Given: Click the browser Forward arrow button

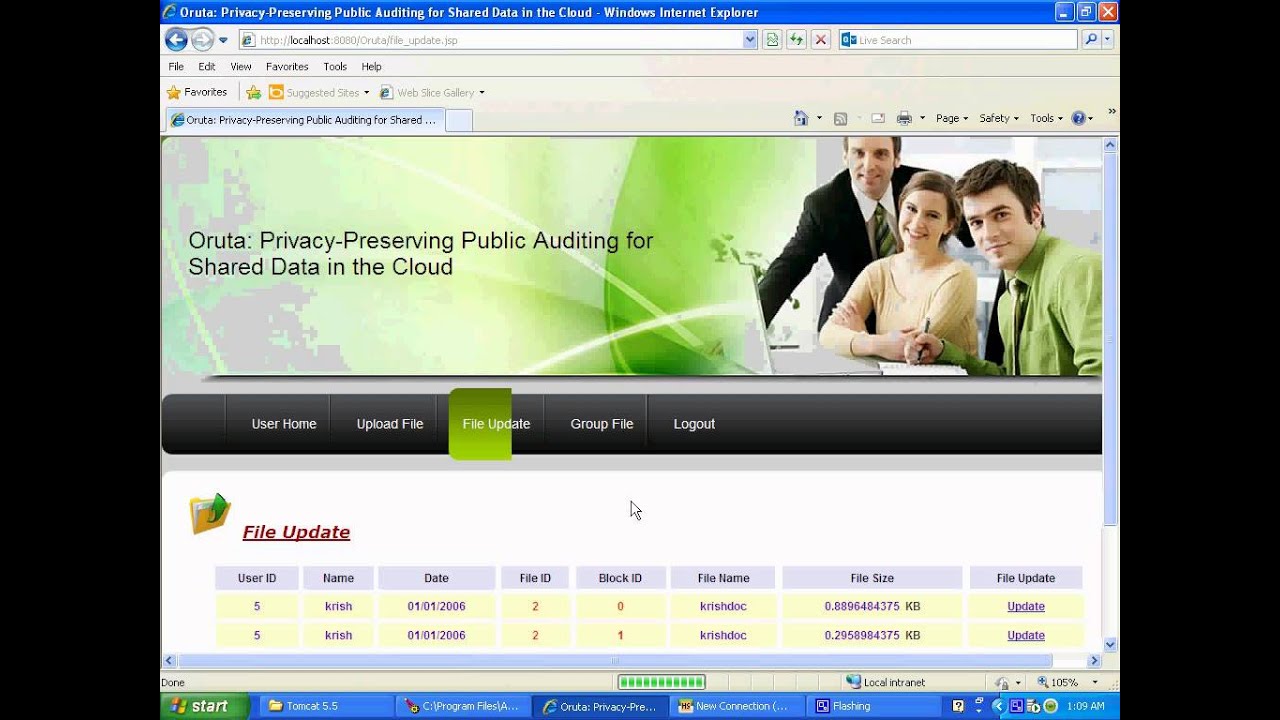Looking at the screenshot, I should click(x=202, y=40).
